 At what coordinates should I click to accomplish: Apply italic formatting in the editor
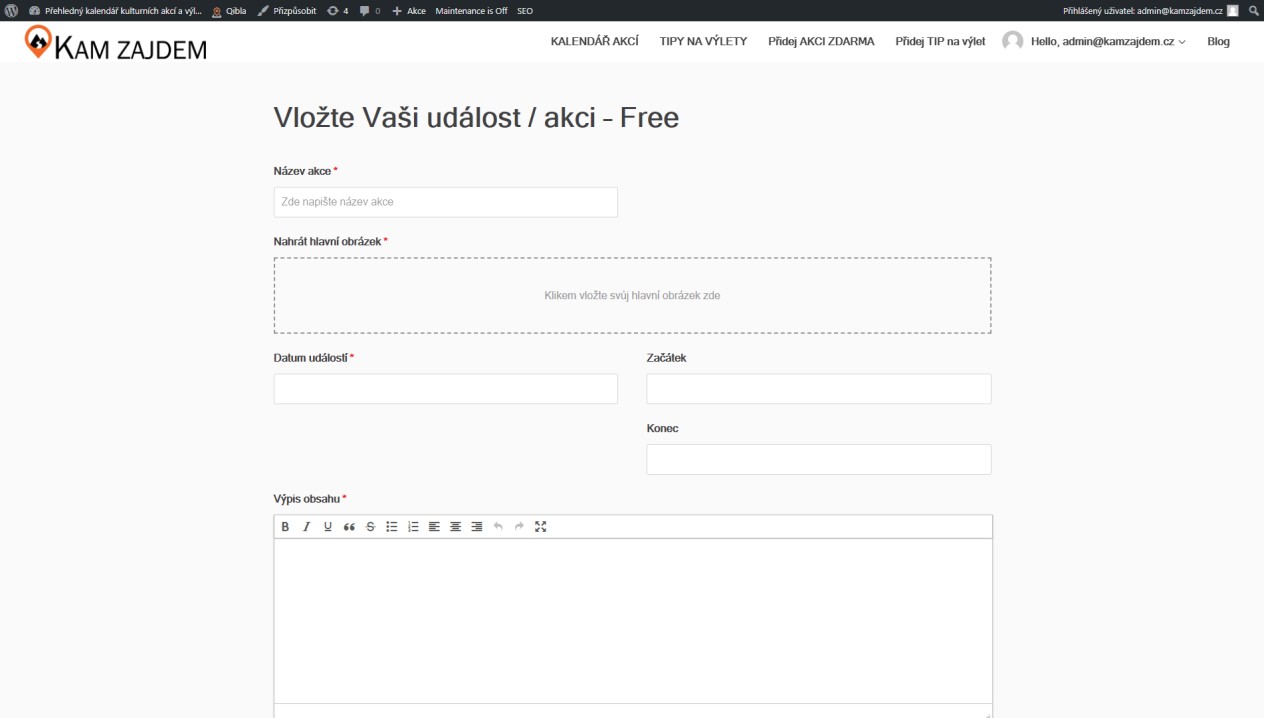(x=307, y=527)
